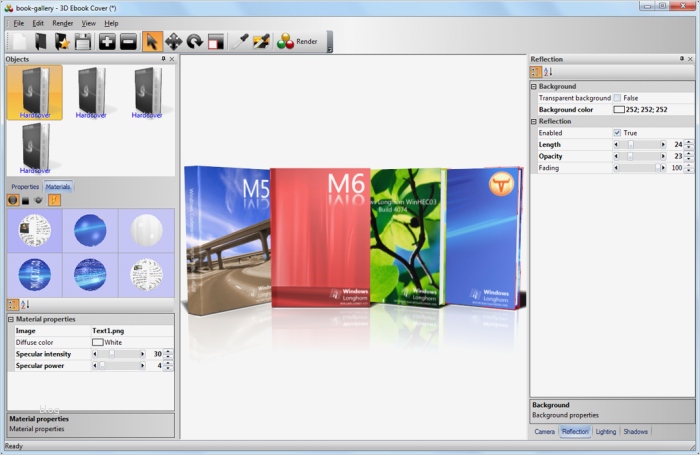
Task: Switch to the Shadows tab
Action: point(635,431)
